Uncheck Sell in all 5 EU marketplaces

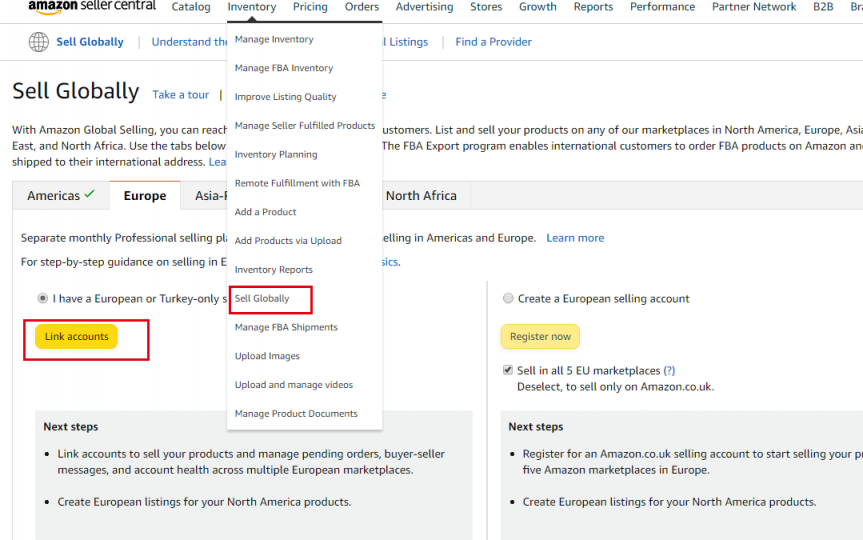pos(508,370)
